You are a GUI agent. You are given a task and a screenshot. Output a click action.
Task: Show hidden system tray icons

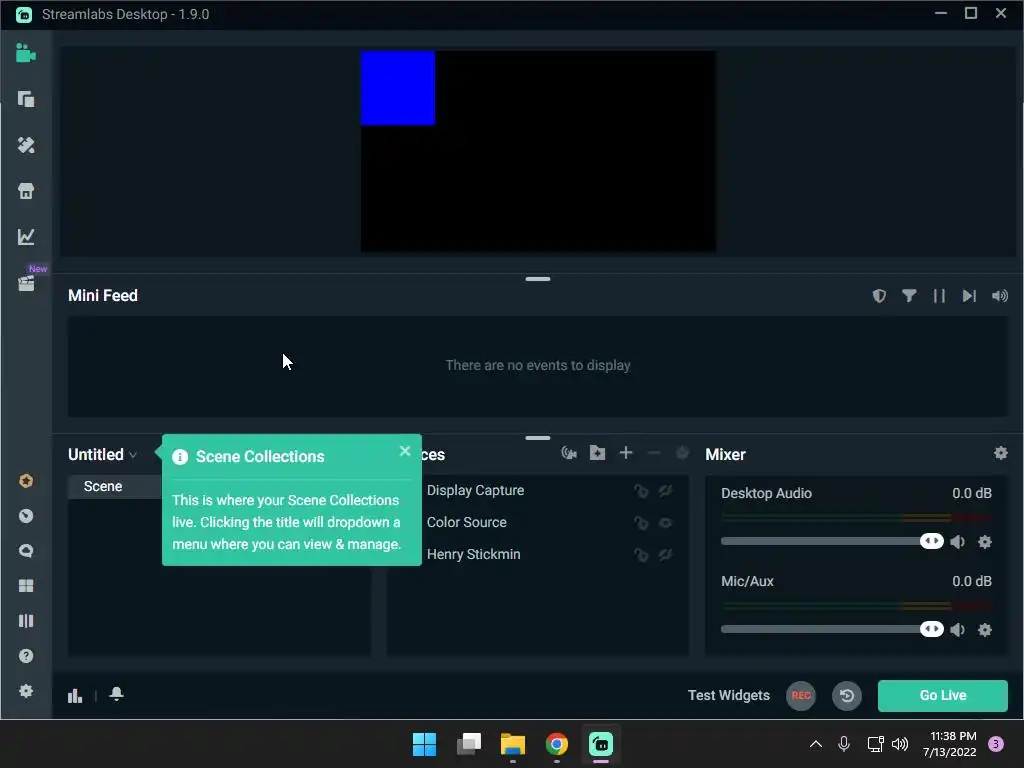pyautogui.click(x=816, y=744)
